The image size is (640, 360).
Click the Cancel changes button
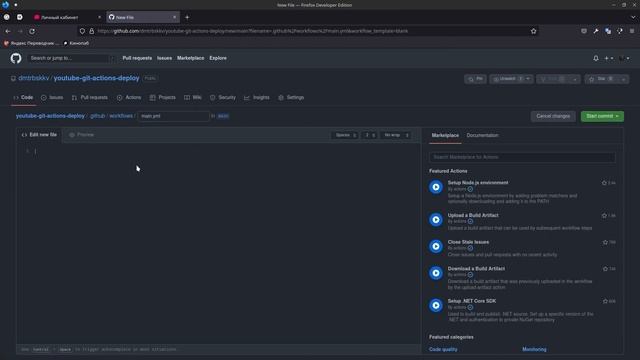tap(553, 116)
